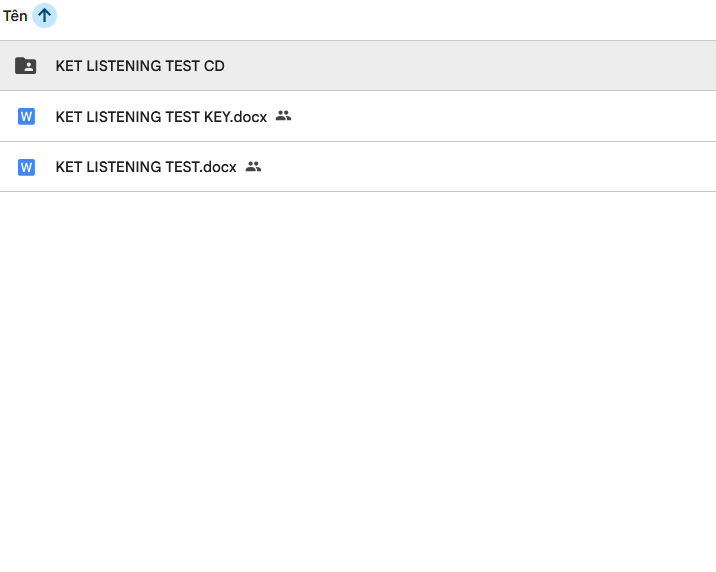Click the Tên column header label
716x572 pixels.
point(15,16)
